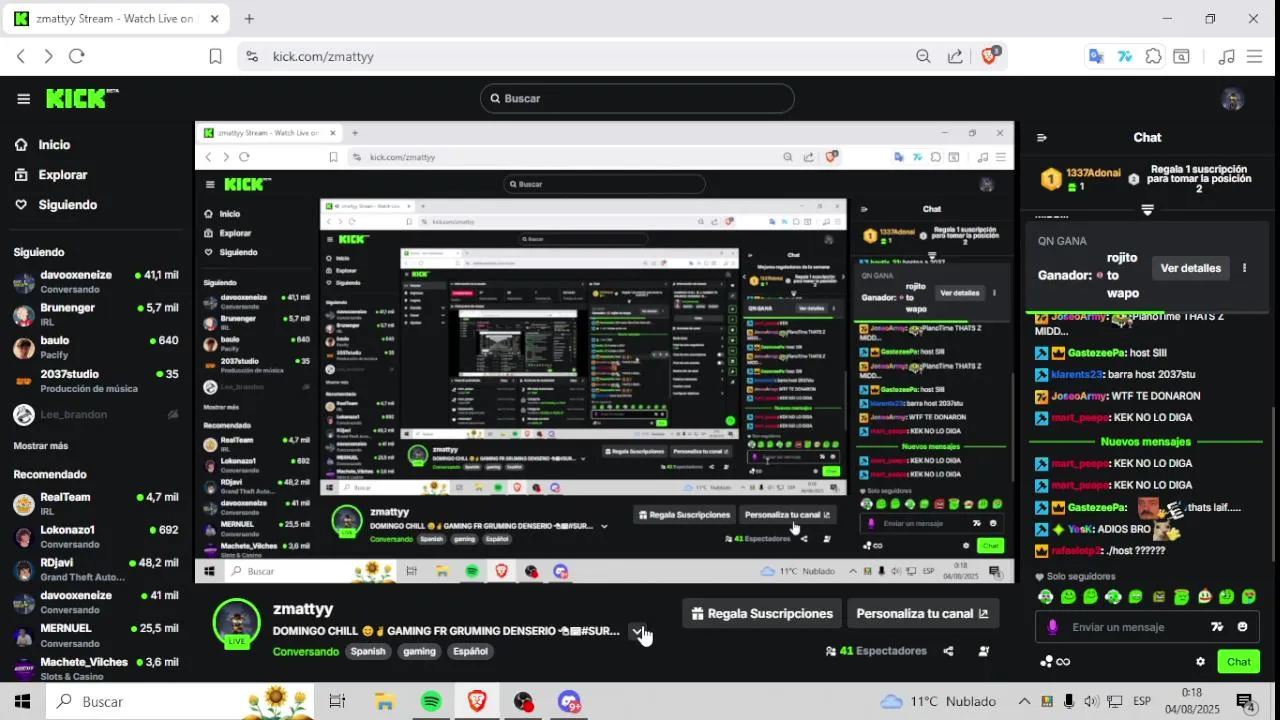This screenshot has height=720, width=1280.
Task: Switch to the zmattyy Stream browser tab
Action: pos(115,19)
